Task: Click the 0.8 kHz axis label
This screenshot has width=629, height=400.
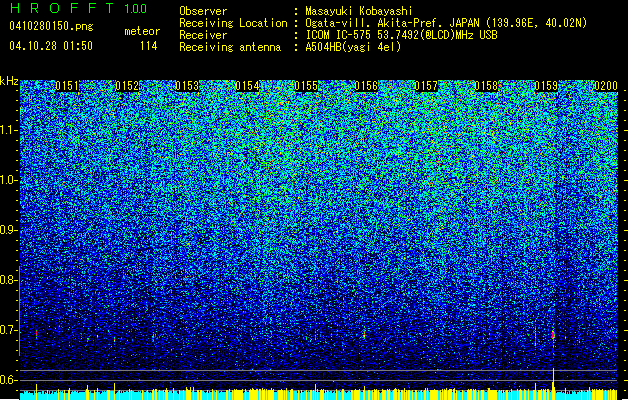Action: [9, 280]
